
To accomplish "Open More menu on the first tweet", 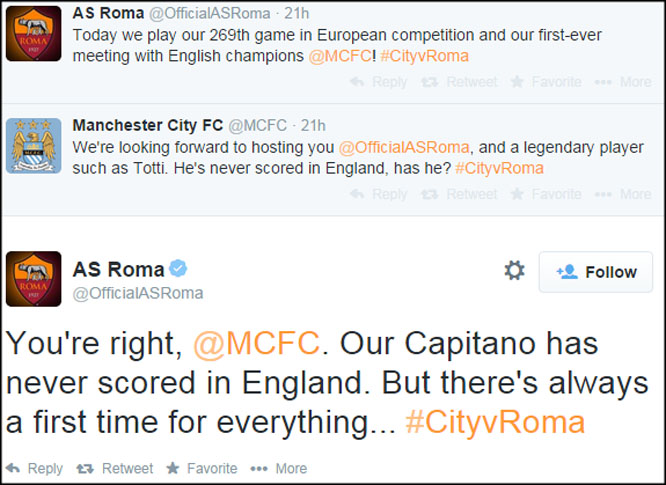I will [623, 82].
